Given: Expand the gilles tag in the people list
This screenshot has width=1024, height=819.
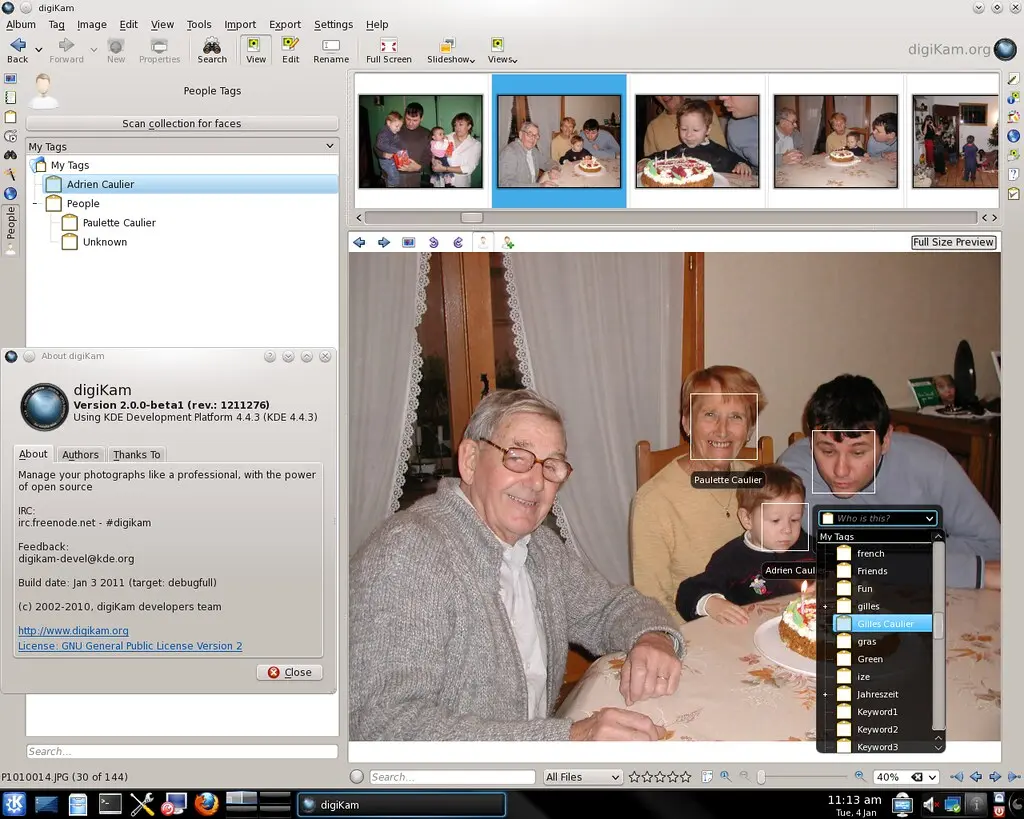Looking at the screenshot, I should [x=826, y=605].
